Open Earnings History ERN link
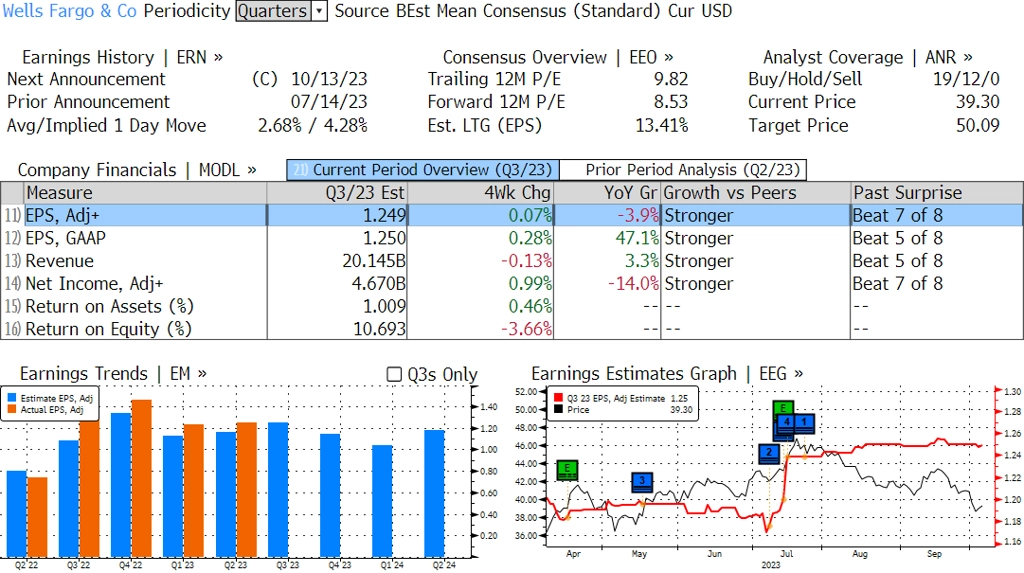The image size is (1024, 573). point(122,57)
